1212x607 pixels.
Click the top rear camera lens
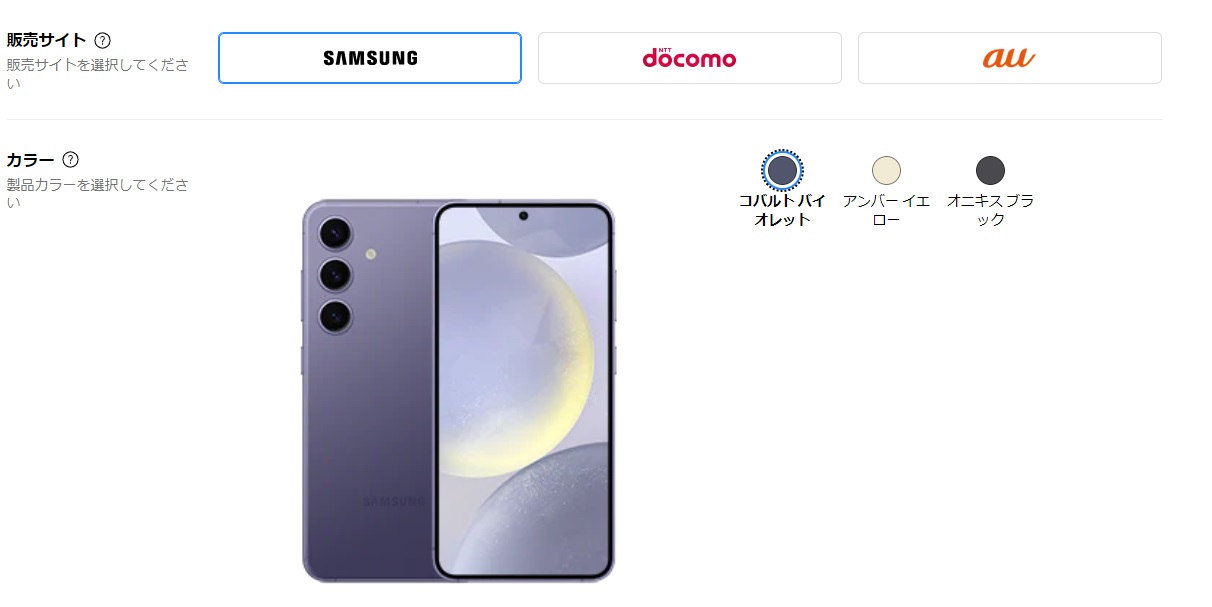(x=335, y=234)
